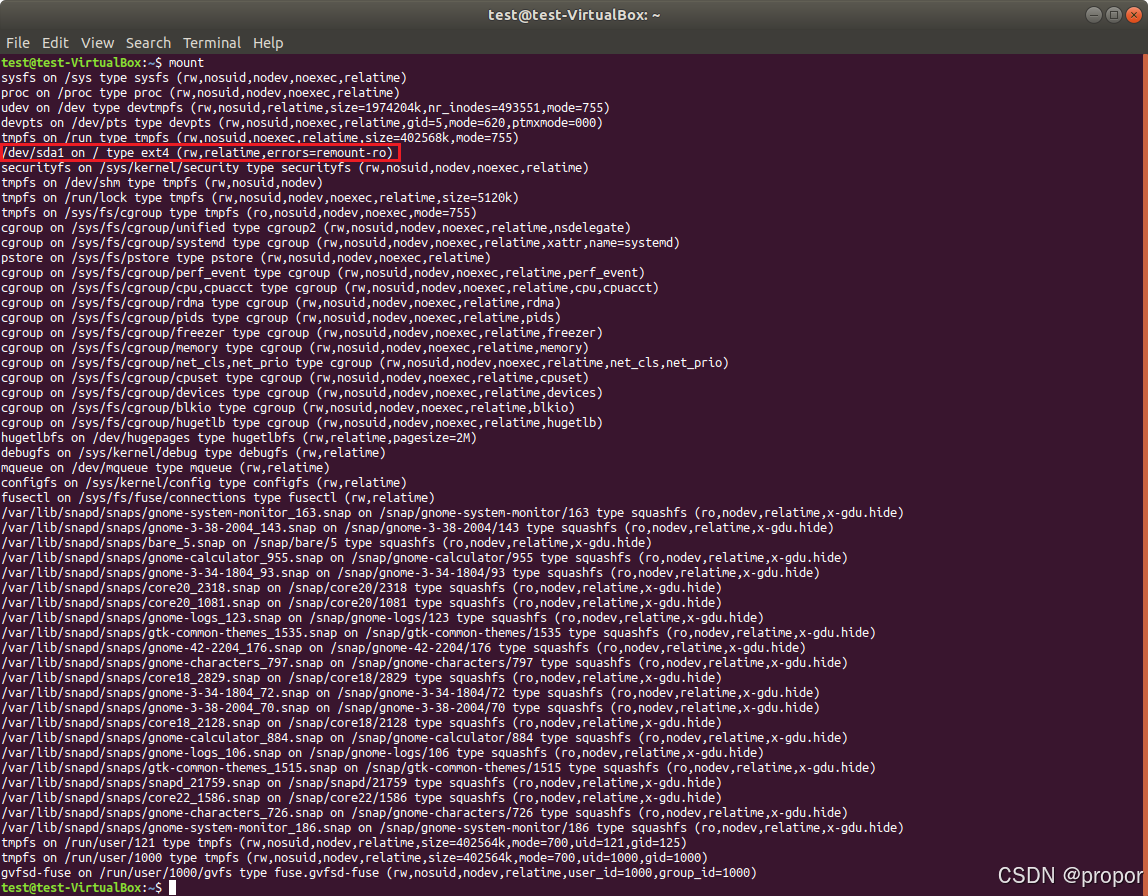Click the fusectl on /sys/fs/fuse/connections line
The height and width of the screenshot is (896, 1148).
pos(218,498)
